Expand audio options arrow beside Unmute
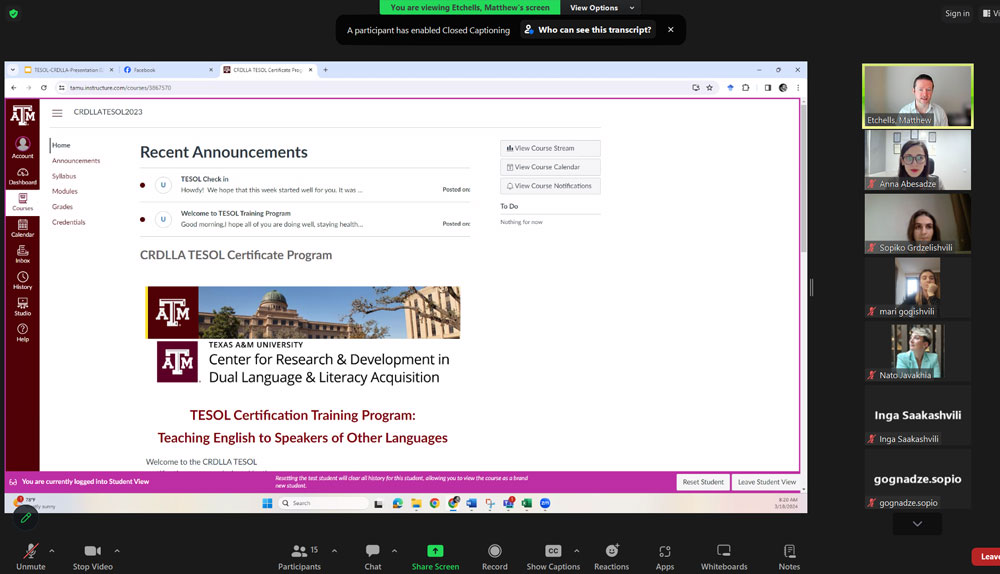 pyautogui.click(x=52, y=551)
